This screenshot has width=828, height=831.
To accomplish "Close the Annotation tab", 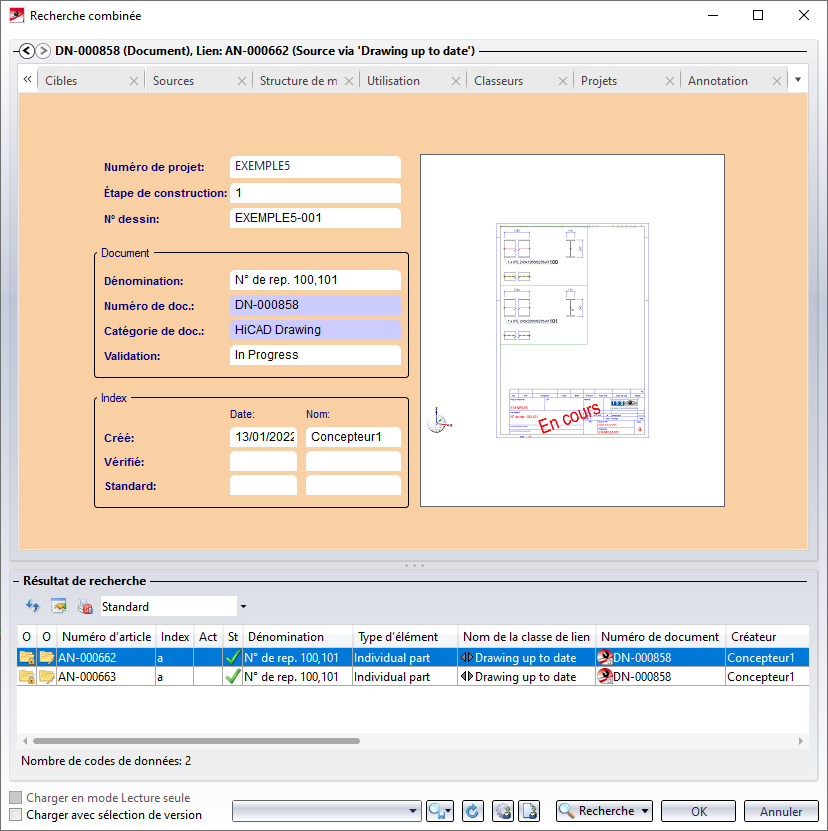I will tap(777, 81).
